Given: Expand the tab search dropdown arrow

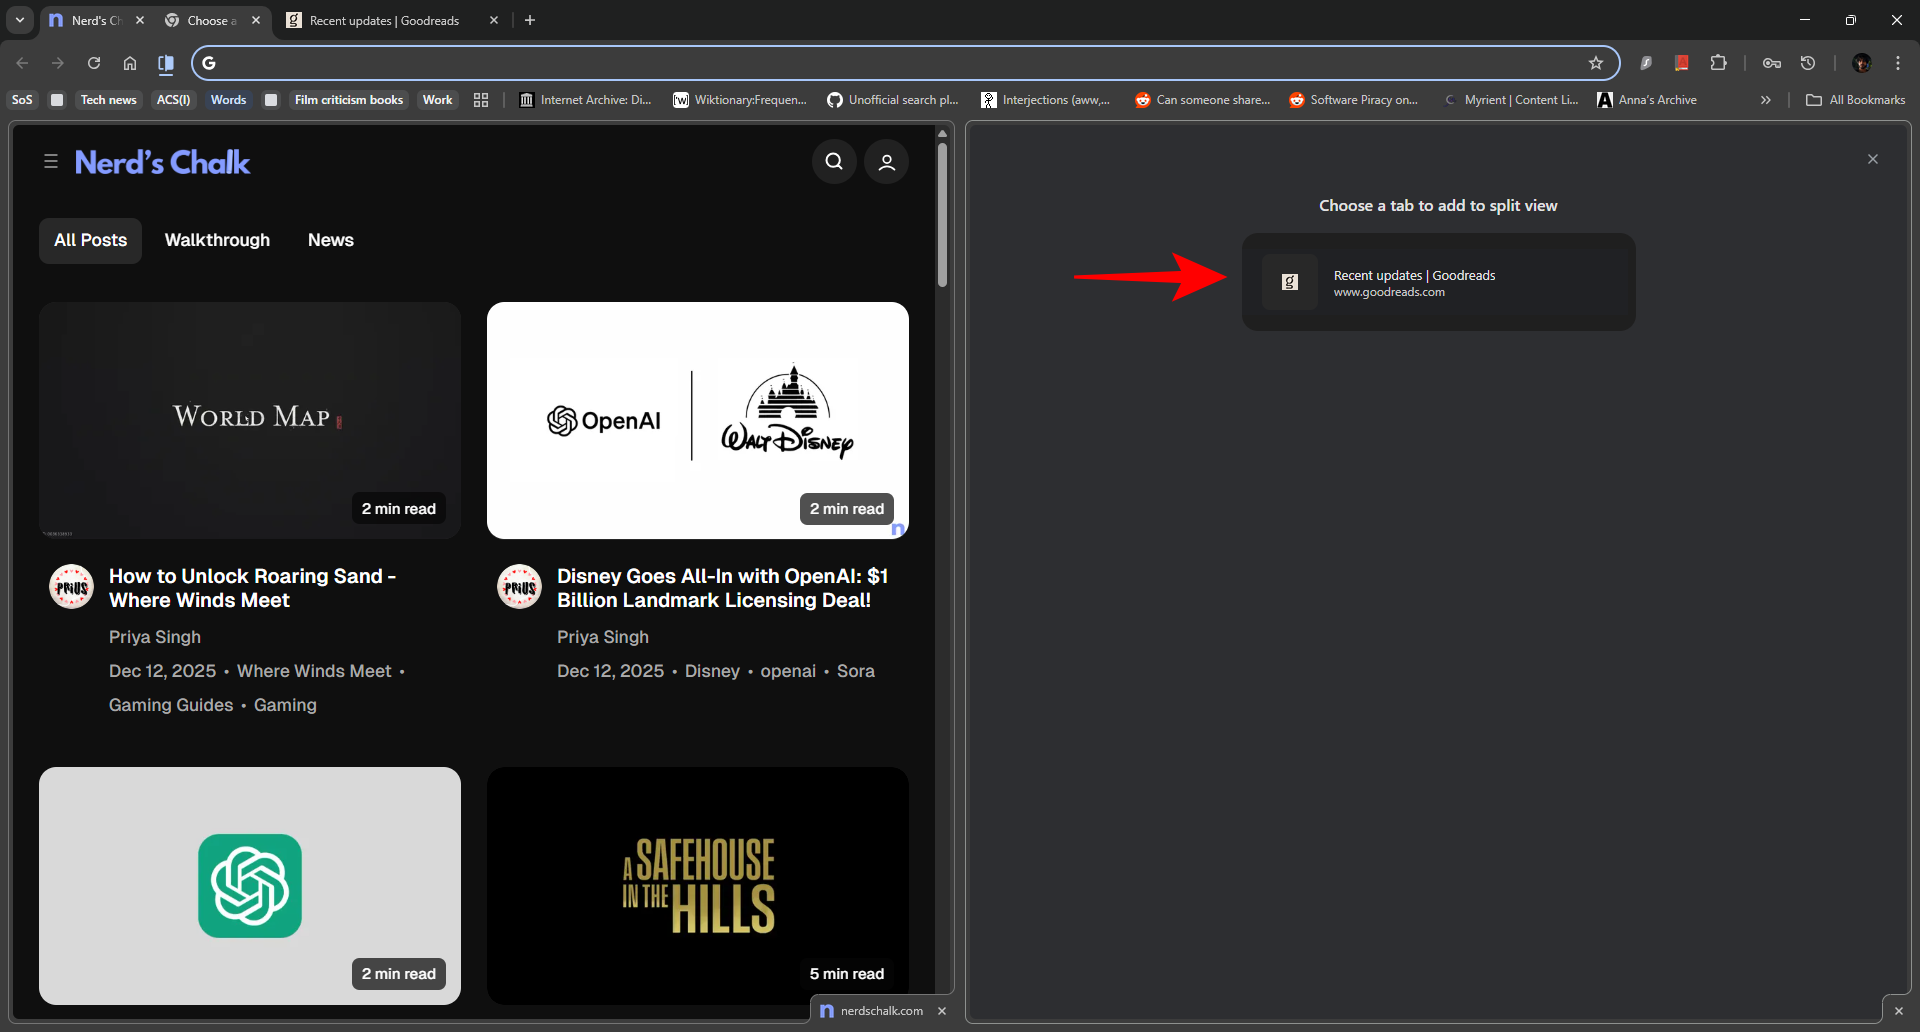Looking at the screenshot, I should click(x=20, y=20).
